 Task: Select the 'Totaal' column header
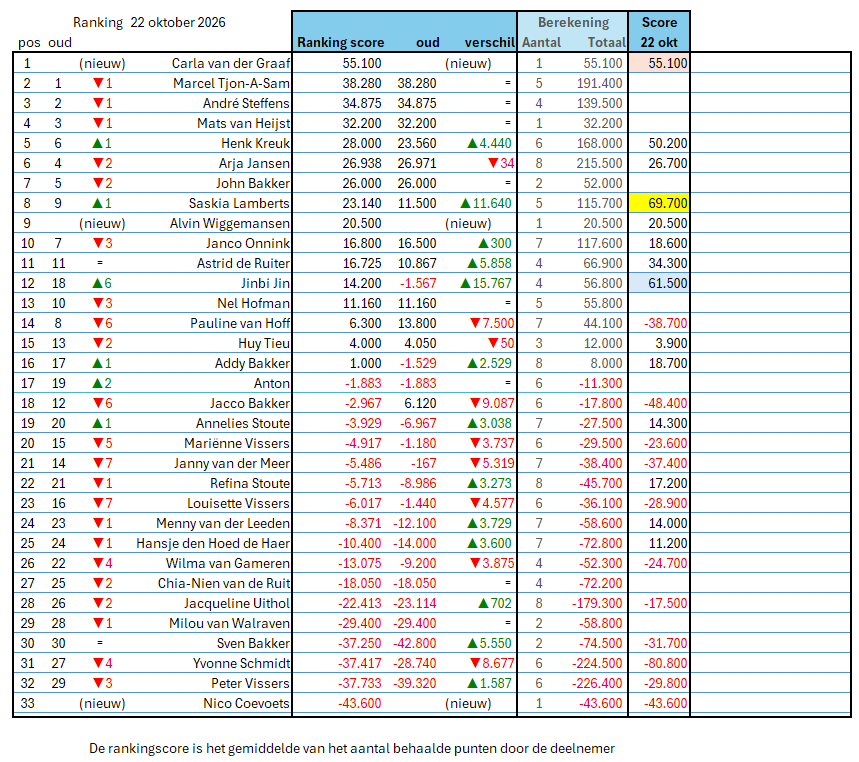coord(606,43)
